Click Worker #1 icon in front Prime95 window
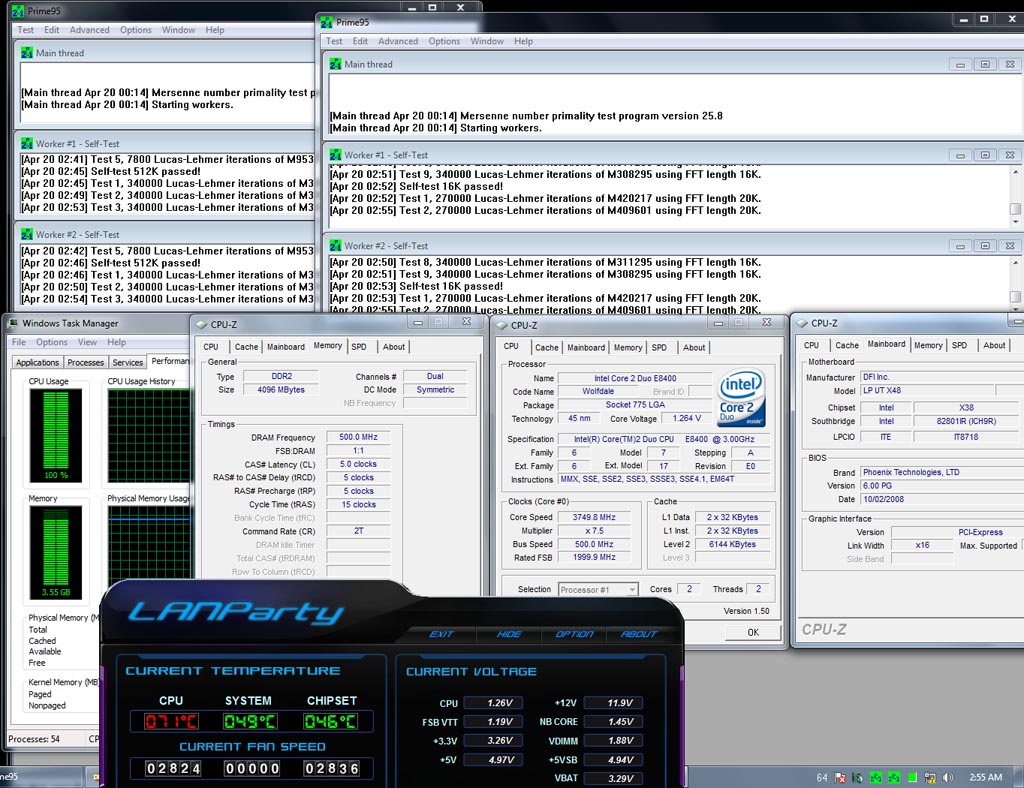1024x788 pixels. coord(335,155)
